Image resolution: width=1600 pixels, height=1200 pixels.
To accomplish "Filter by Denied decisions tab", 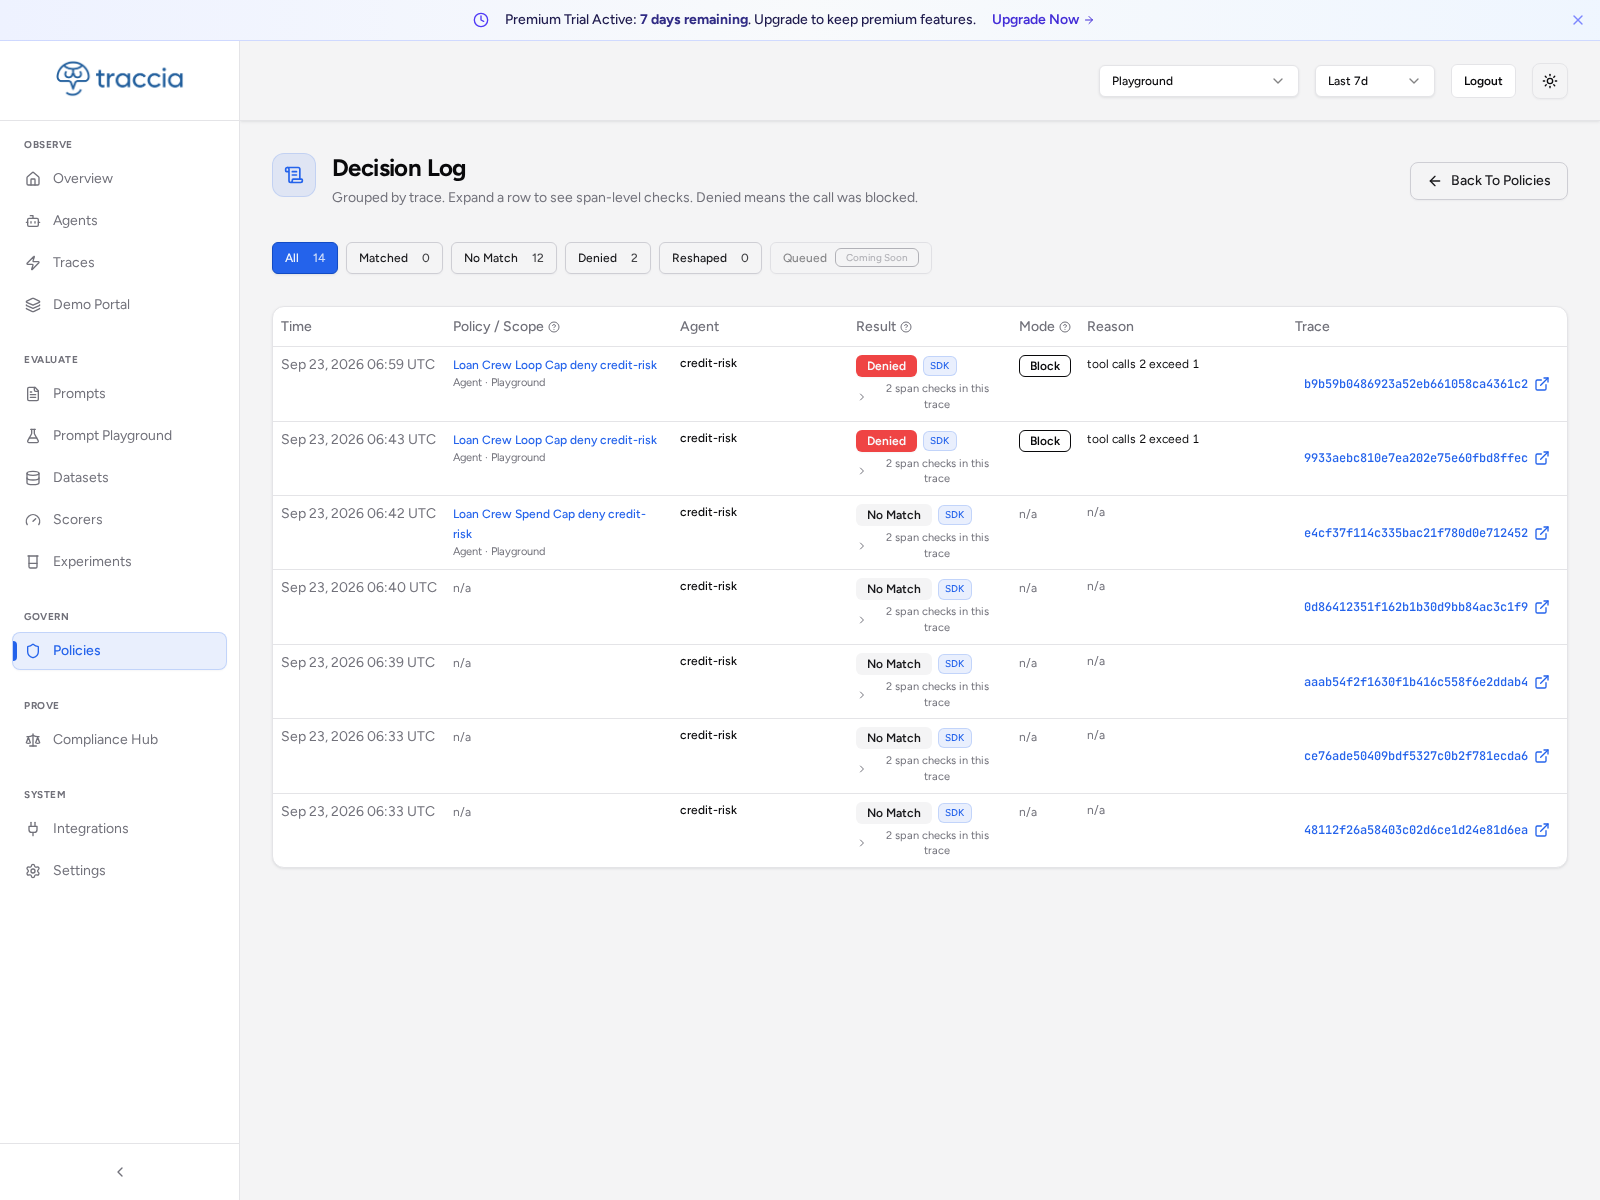I will coord(608,258).
